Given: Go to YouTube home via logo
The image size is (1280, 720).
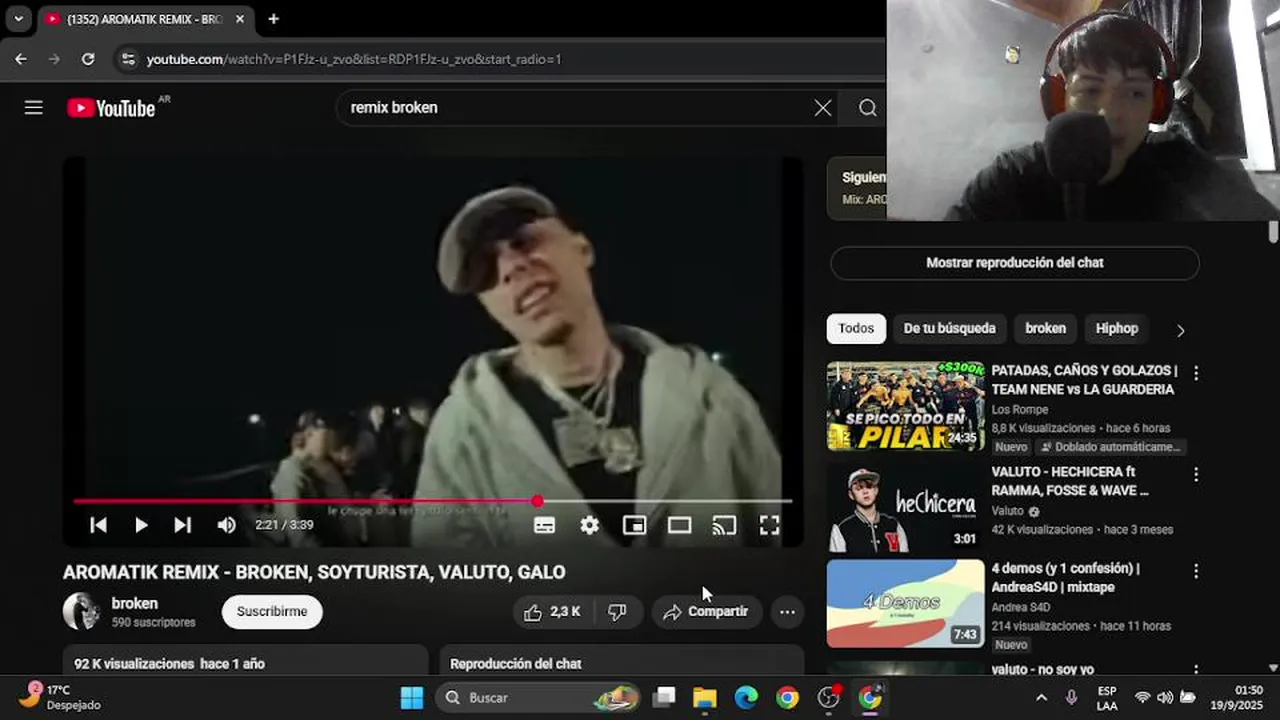Looking at the screenshot, I should (x=111, y=108).
